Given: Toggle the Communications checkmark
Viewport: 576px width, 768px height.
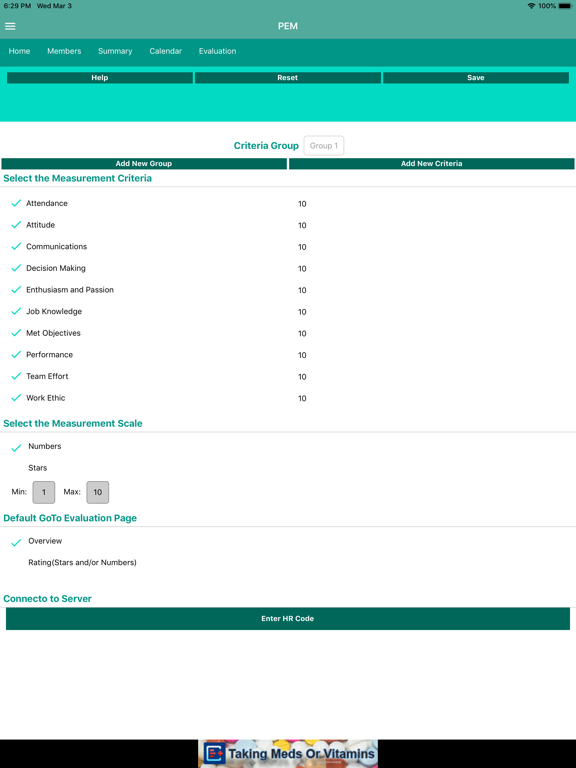Looking at the screenshot, I should click(16, 246).
